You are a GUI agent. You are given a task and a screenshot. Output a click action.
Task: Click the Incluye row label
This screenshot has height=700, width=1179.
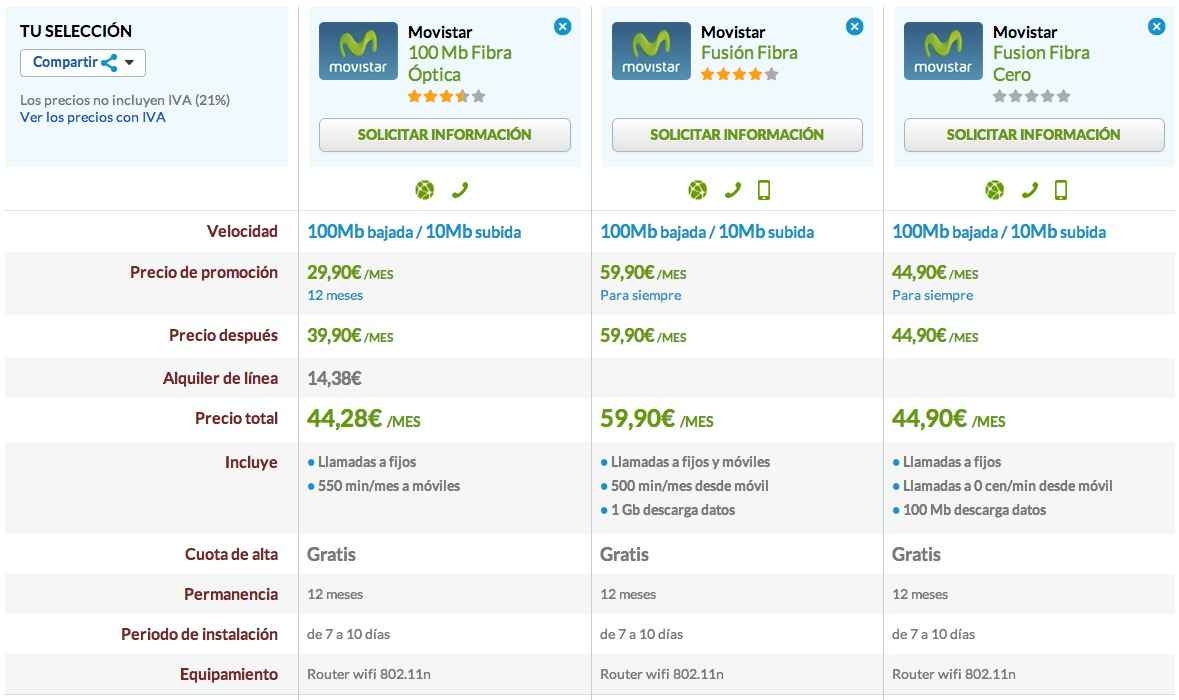[251, 463]
